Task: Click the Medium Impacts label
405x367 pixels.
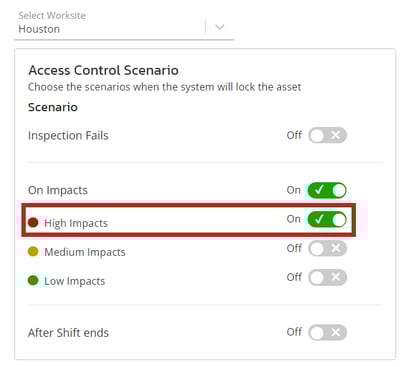Action: click(x=85, y=252)
